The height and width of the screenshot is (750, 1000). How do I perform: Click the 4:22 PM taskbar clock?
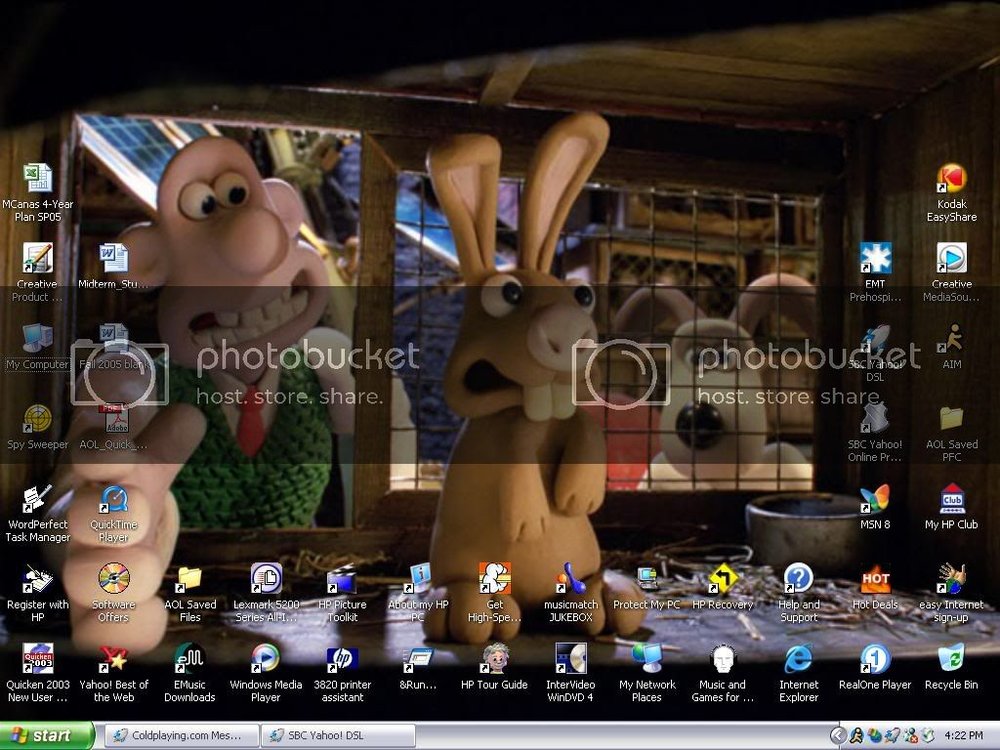964,735
